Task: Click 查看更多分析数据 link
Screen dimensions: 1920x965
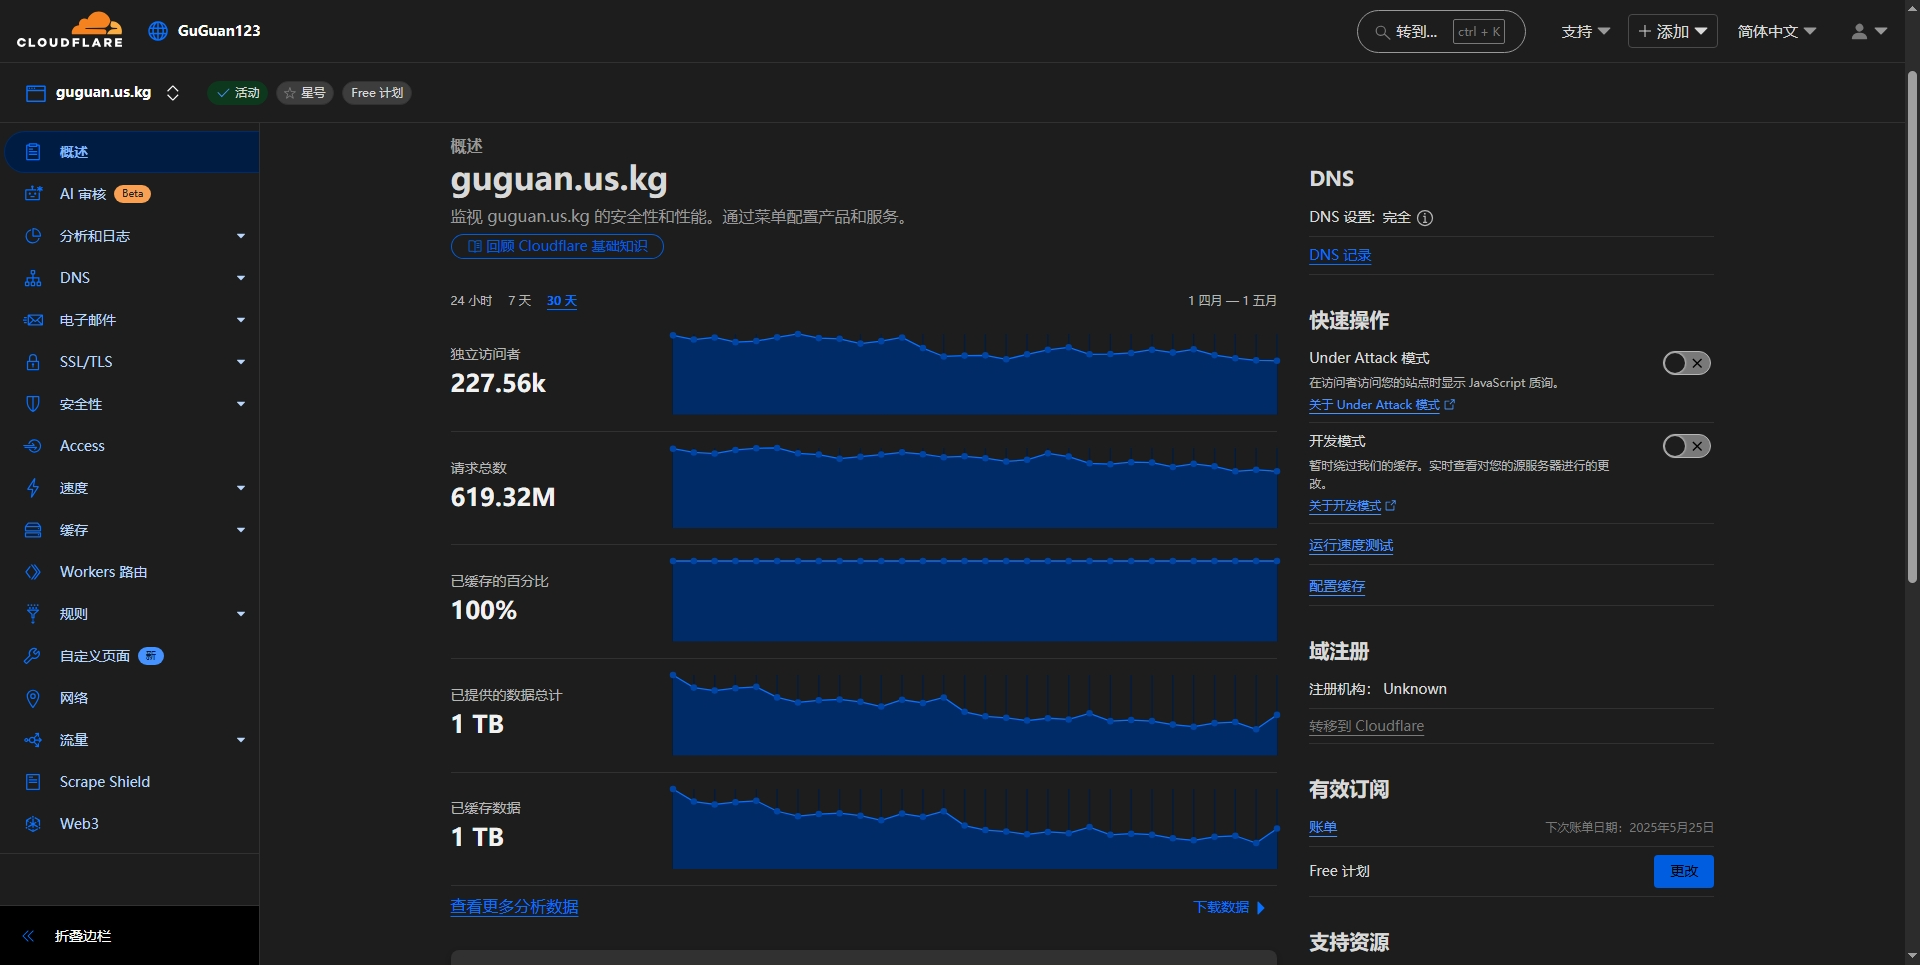Action: pyautogui.click(x=514, y=907)
